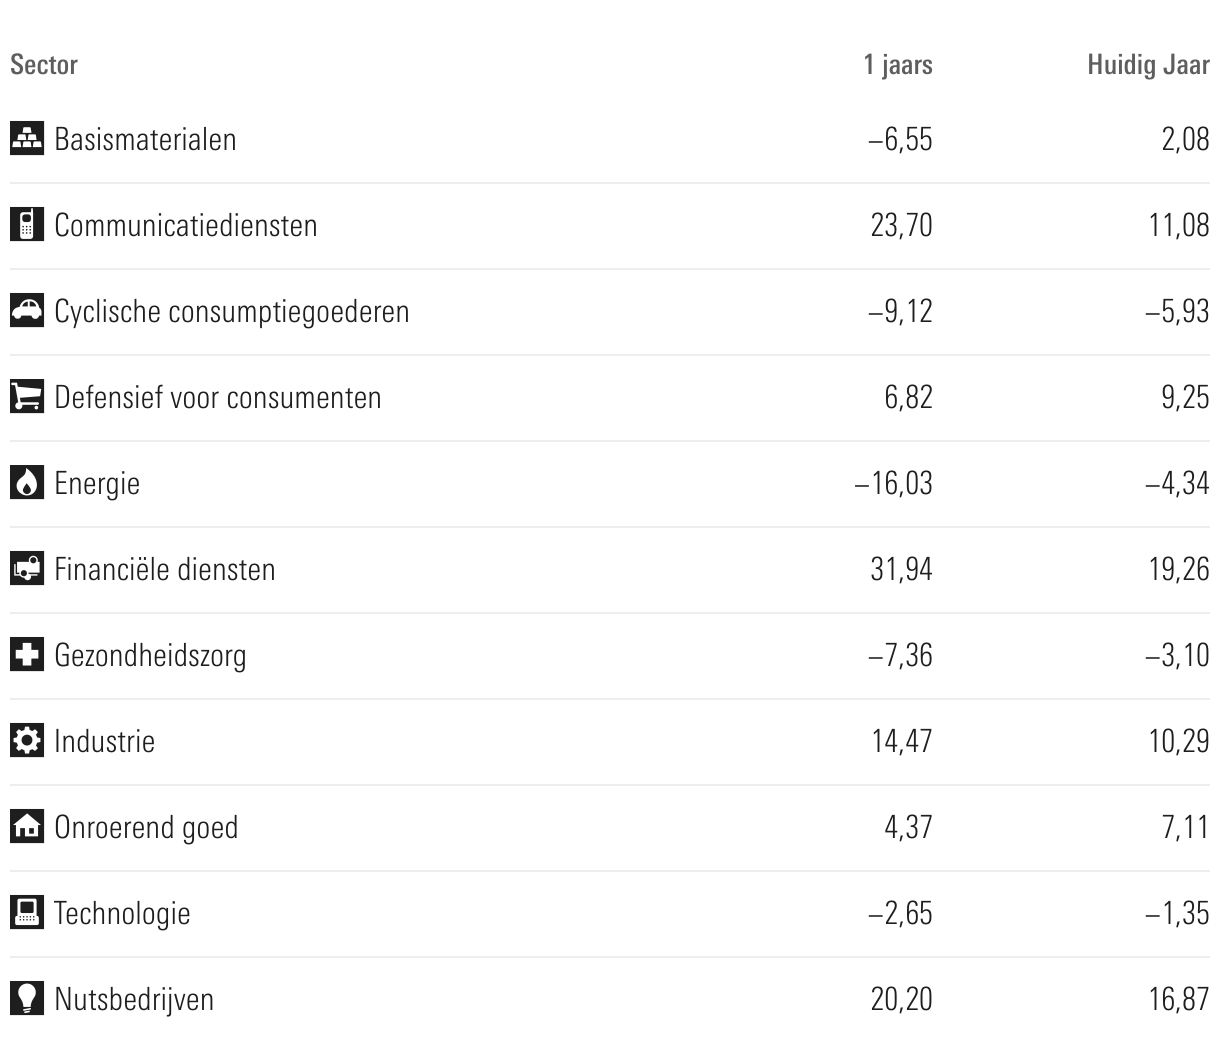Select the Gezondheidszorg sector name
Screen dimensions: 1220x1052
click(x=150, y=655)
